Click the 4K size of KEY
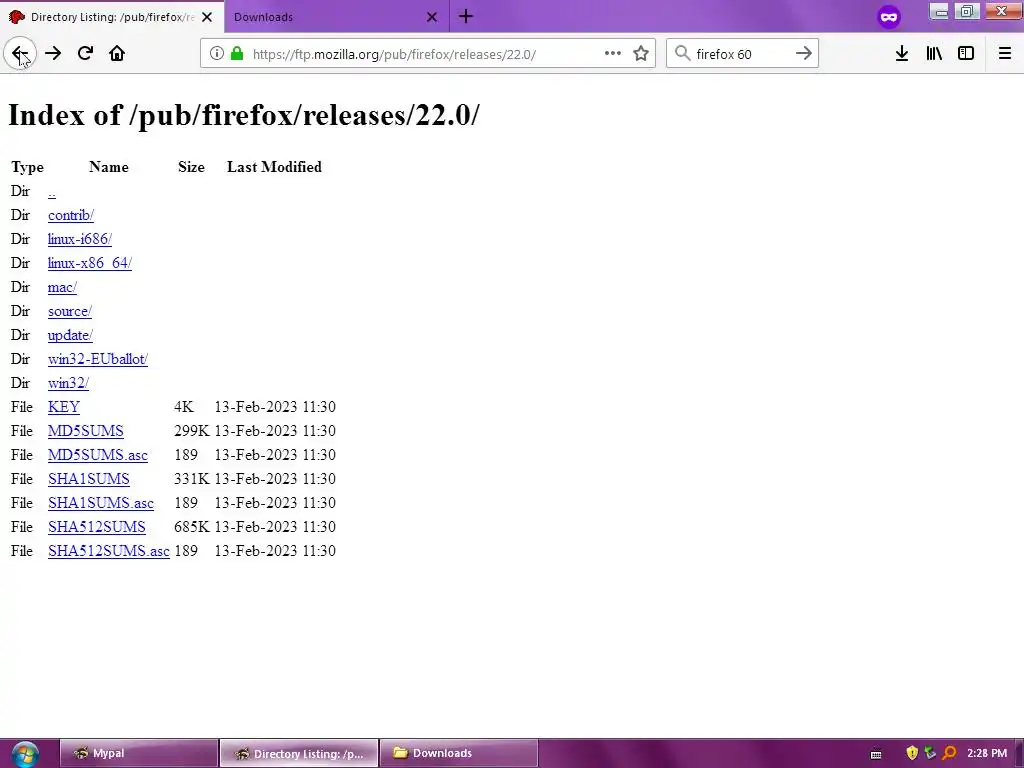Image resolution: width=1024 pixels, height=768 pixels. 184,407
